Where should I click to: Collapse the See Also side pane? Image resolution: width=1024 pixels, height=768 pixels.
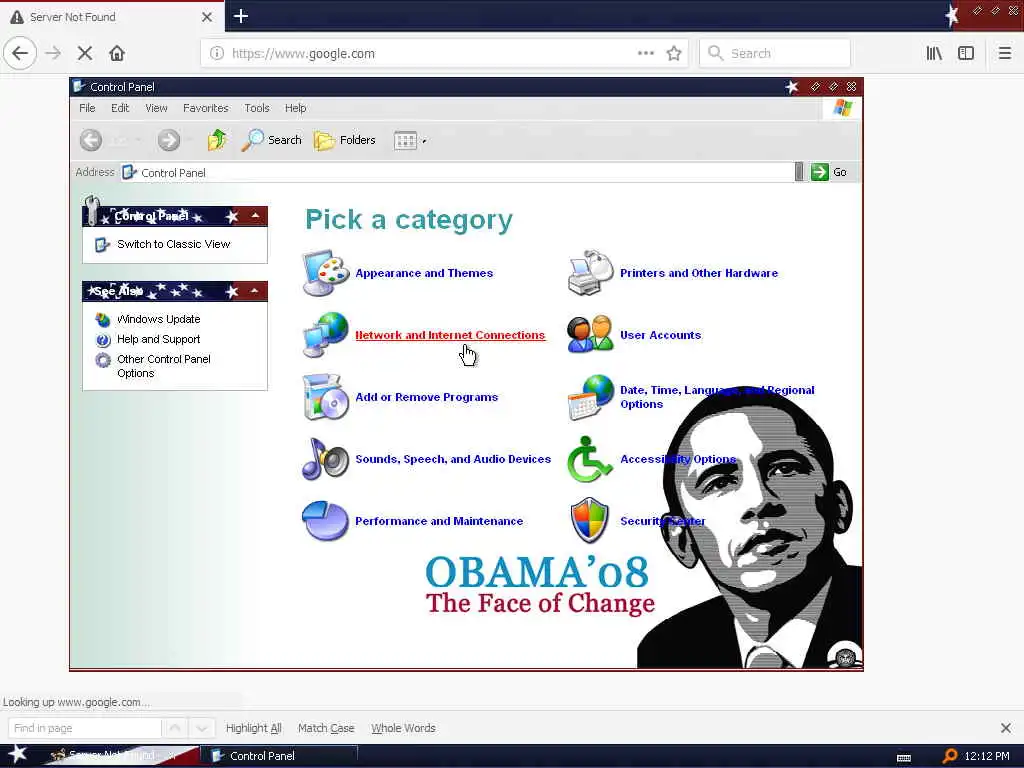(255, 291)
